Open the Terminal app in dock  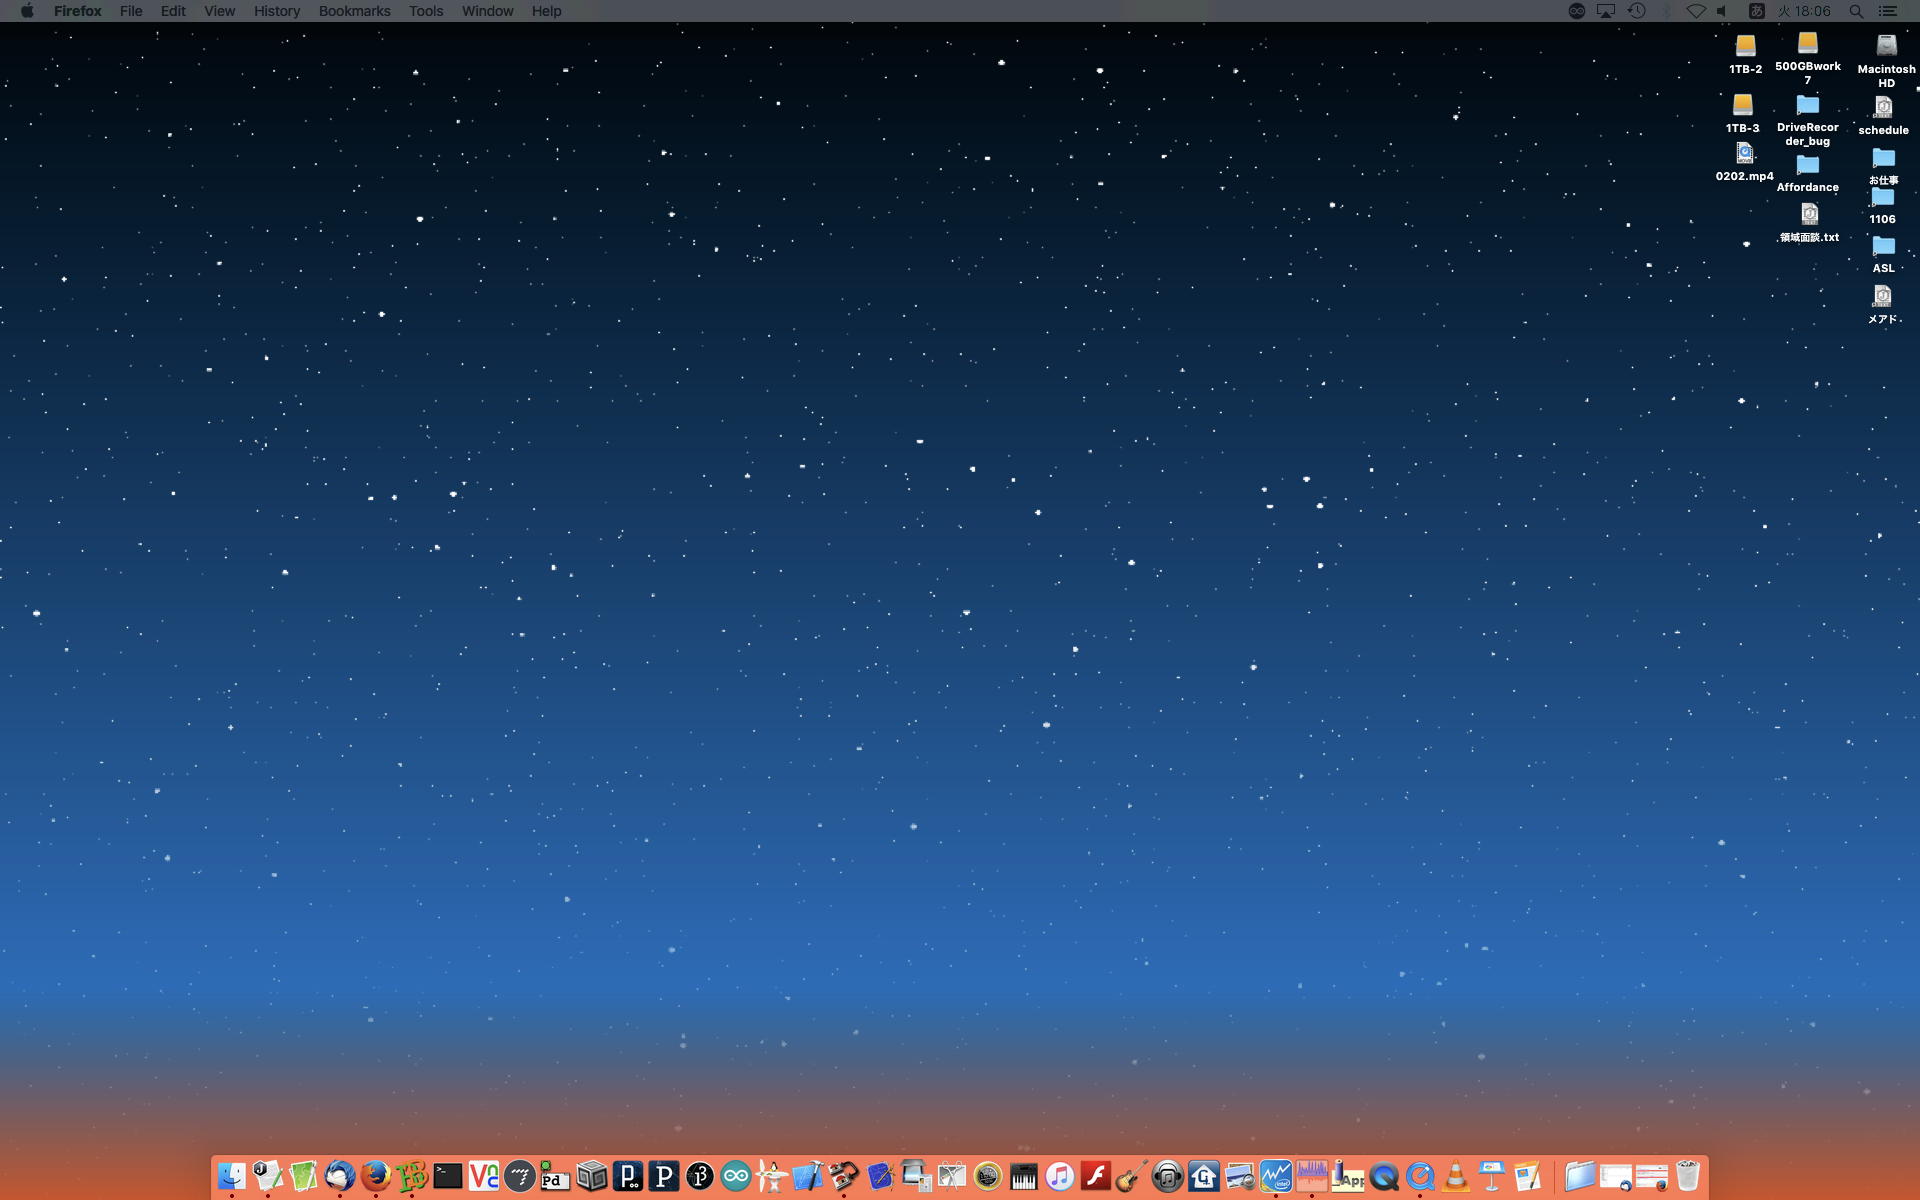(448, 1176)
